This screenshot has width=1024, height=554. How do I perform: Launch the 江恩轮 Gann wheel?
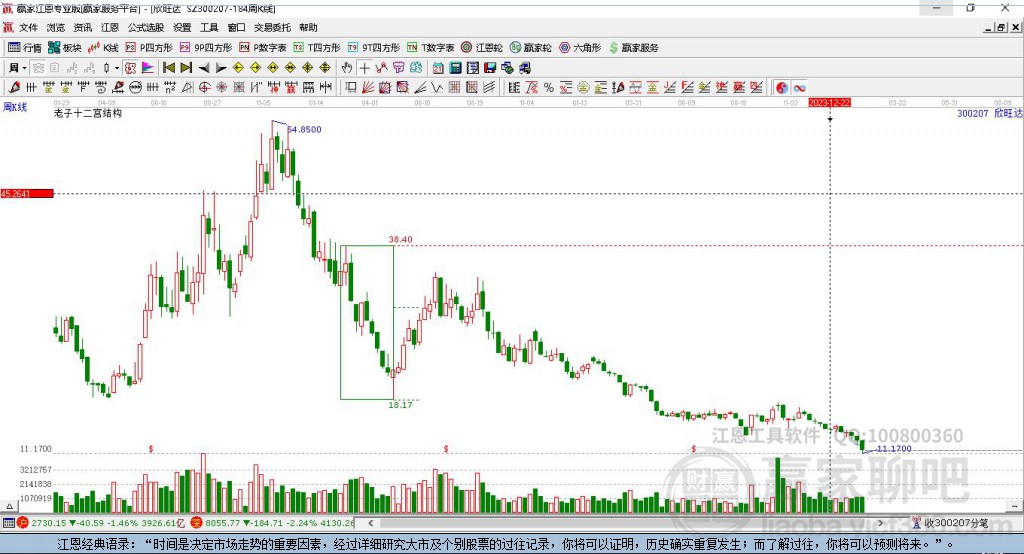(x=482, y=48)
